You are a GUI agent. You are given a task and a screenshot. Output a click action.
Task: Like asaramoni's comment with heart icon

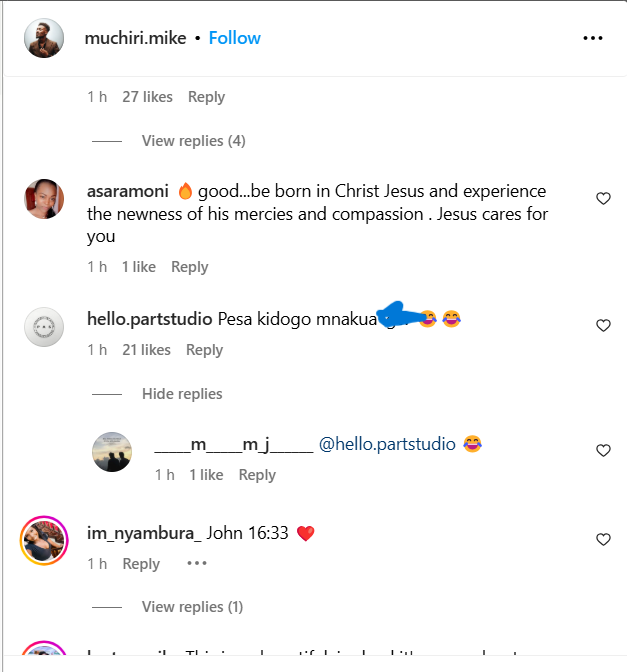603,199
